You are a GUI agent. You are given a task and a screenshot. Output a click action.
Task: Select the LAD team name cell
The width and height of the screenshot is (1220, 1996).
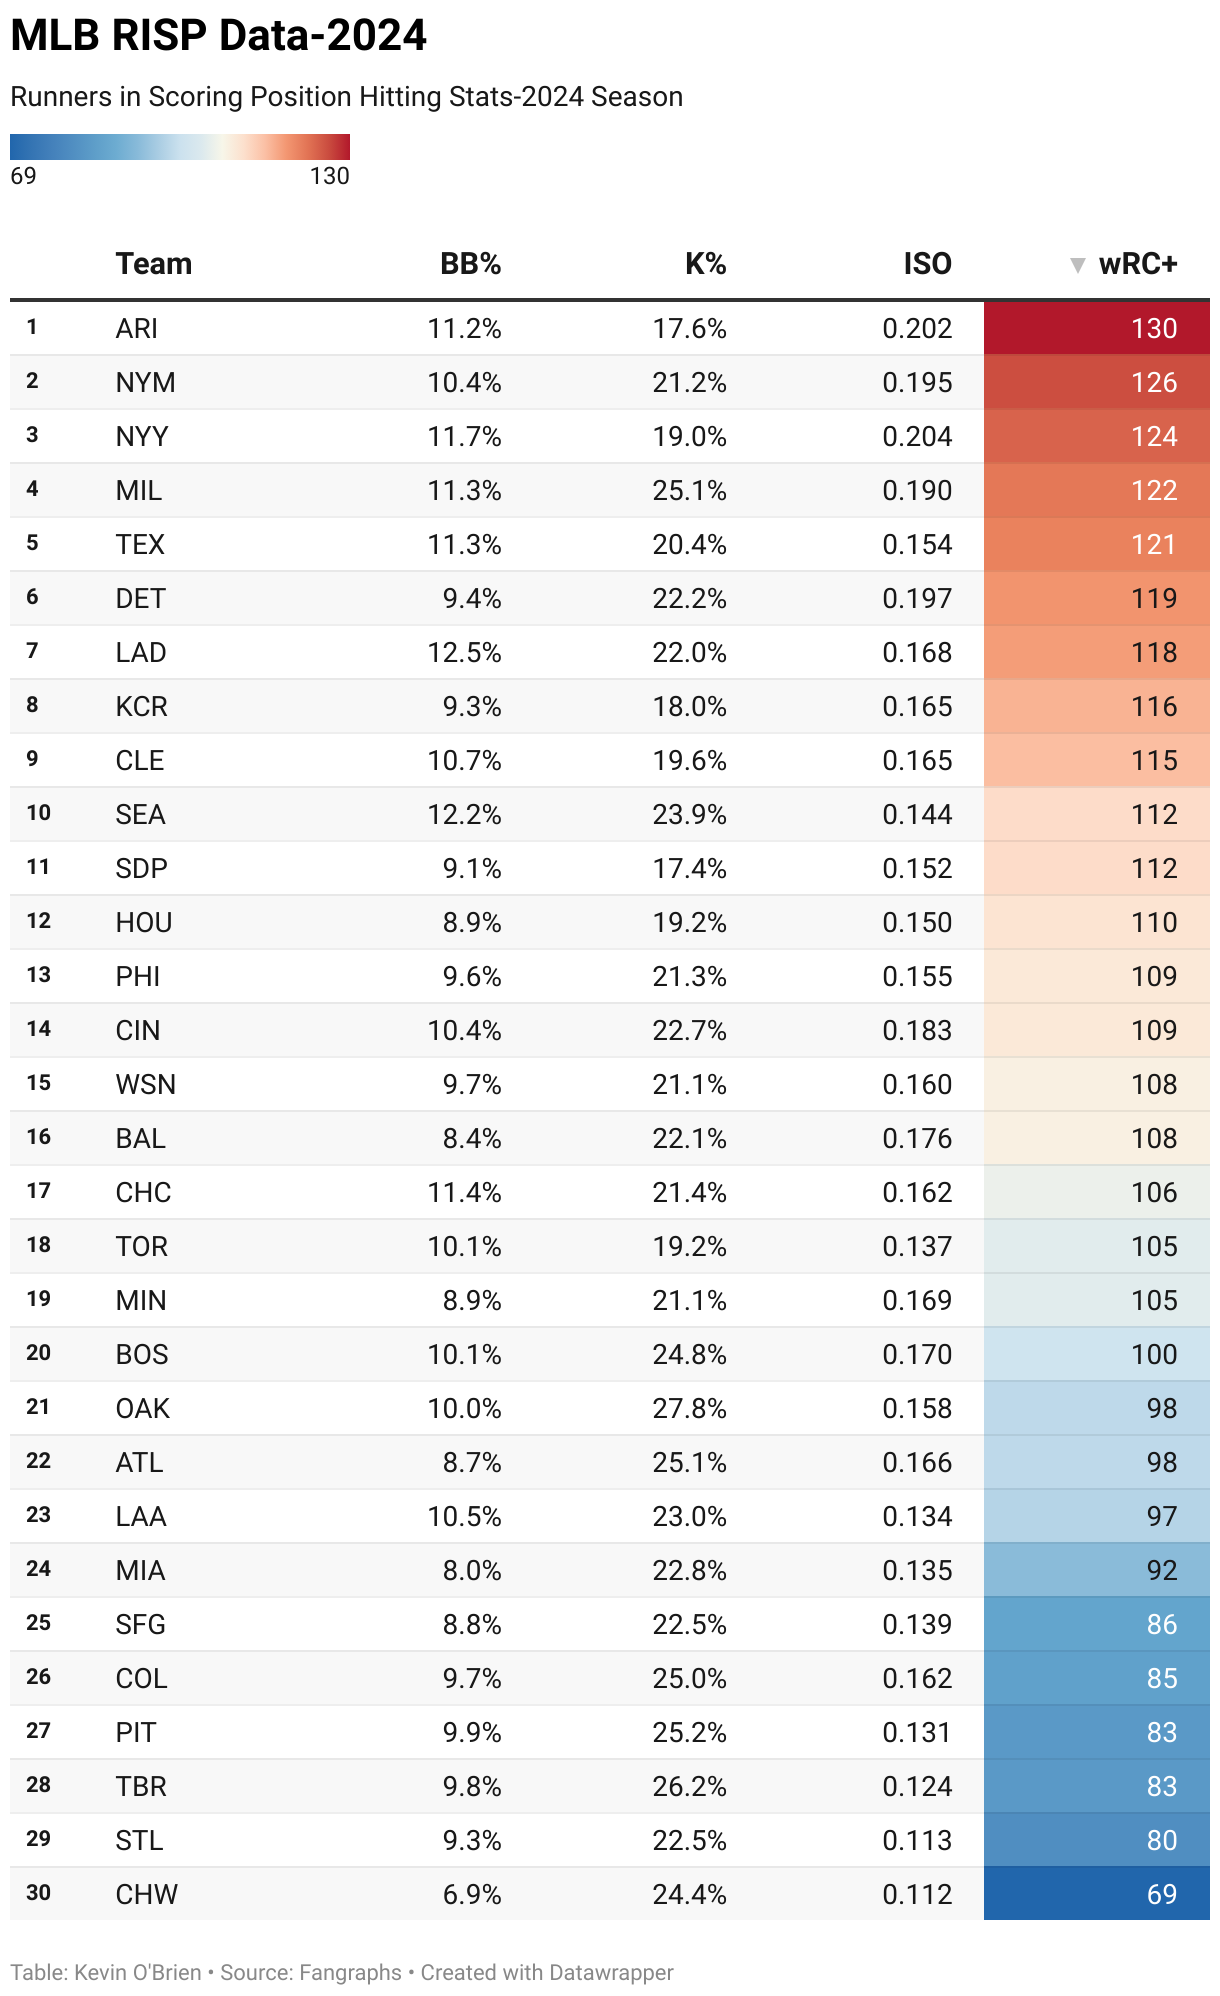pos(141,652)
